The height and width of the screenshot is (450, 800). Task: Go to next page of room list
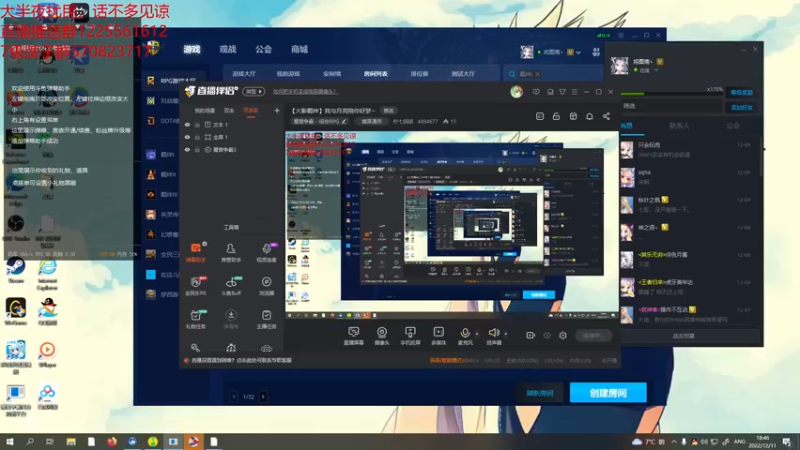(263, 396)
